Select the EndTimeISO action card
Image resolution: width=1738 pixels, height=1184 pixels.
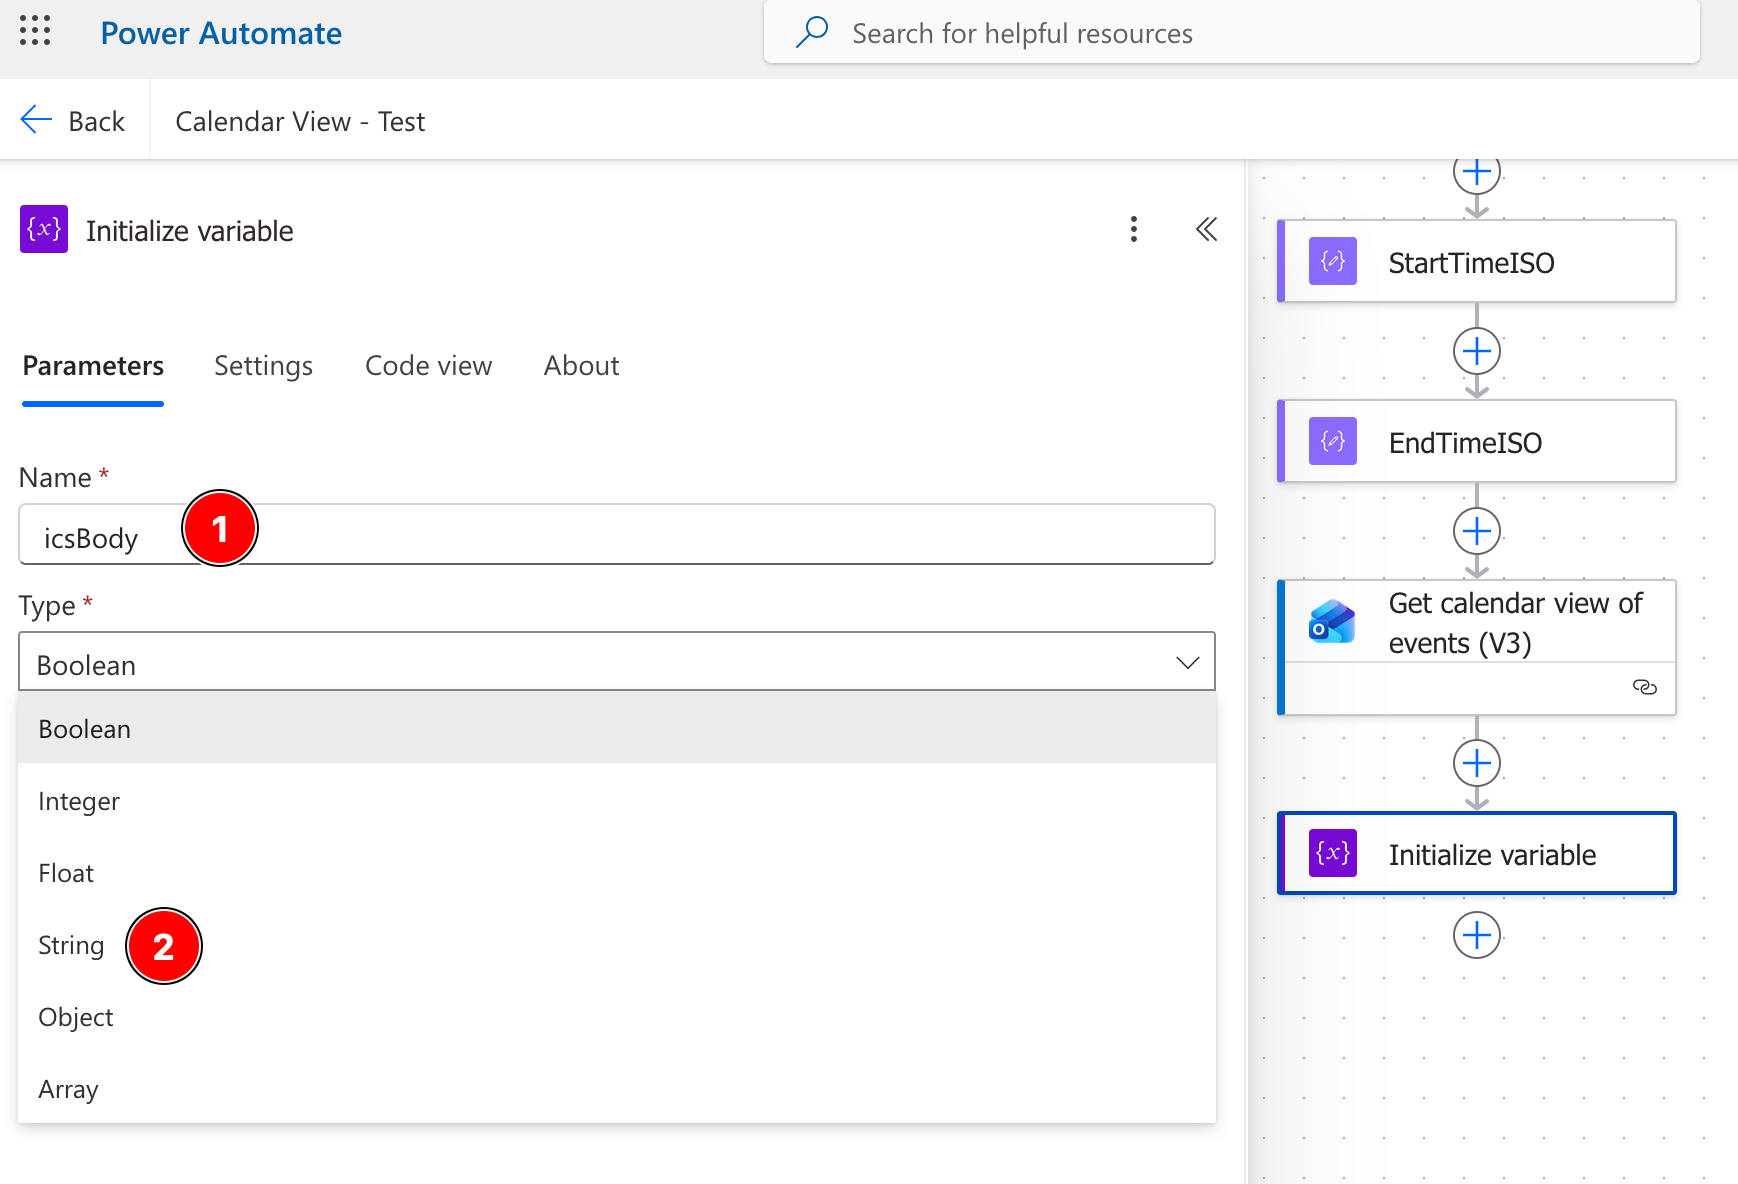(1477, 441)
